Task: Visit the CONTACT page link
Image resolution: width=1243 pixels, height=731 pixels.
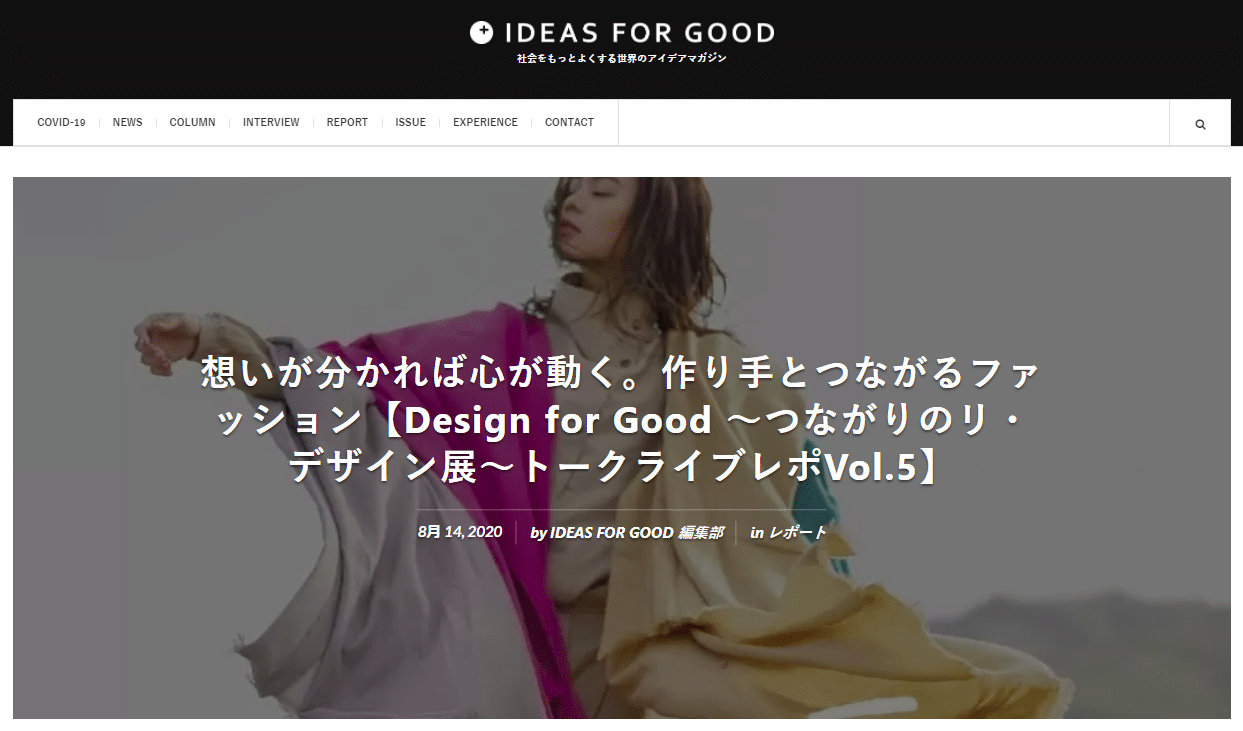Action: [569, 122]
